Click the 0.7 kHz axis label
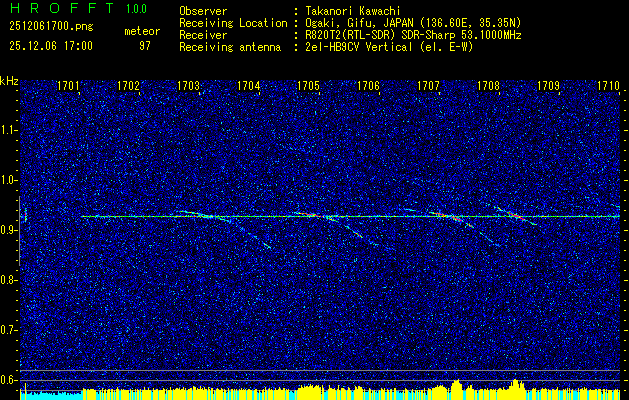The image size is (629, 400). (9, 330)
